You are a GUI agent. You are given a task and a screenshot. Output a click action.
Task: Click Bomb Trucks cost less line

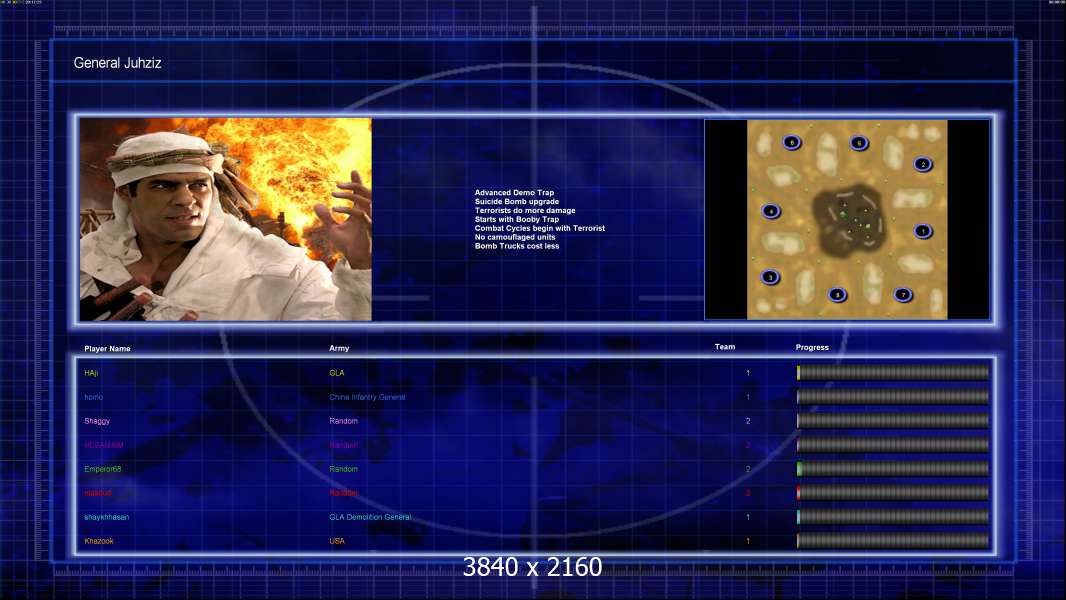pos(517,246)
